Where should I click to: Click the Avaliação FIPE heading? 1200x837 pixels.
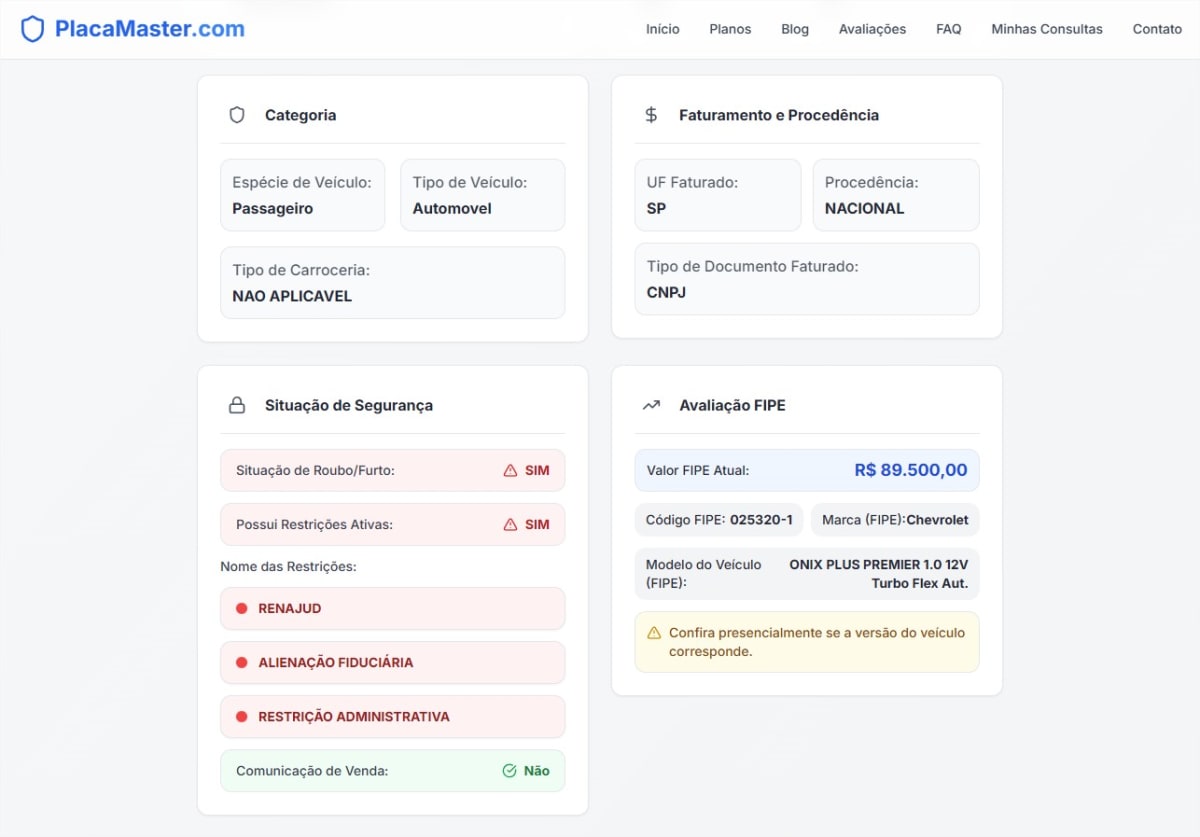(732, 405)
